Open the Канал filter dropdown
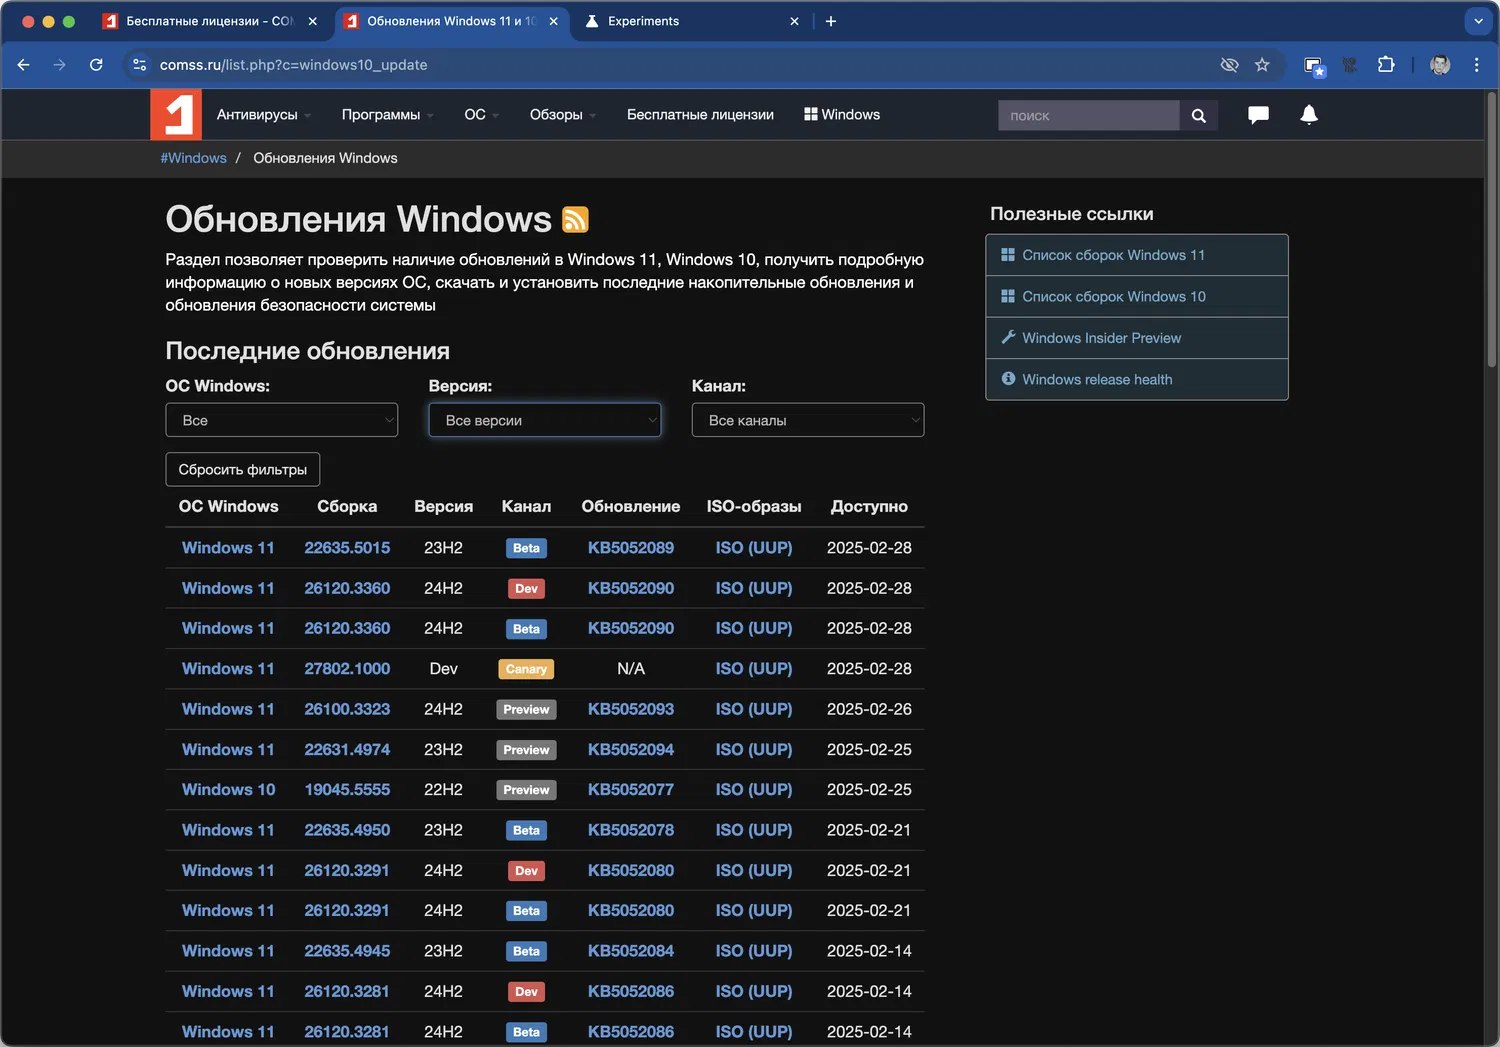Screen dimensions: 1500x1047 807,420
